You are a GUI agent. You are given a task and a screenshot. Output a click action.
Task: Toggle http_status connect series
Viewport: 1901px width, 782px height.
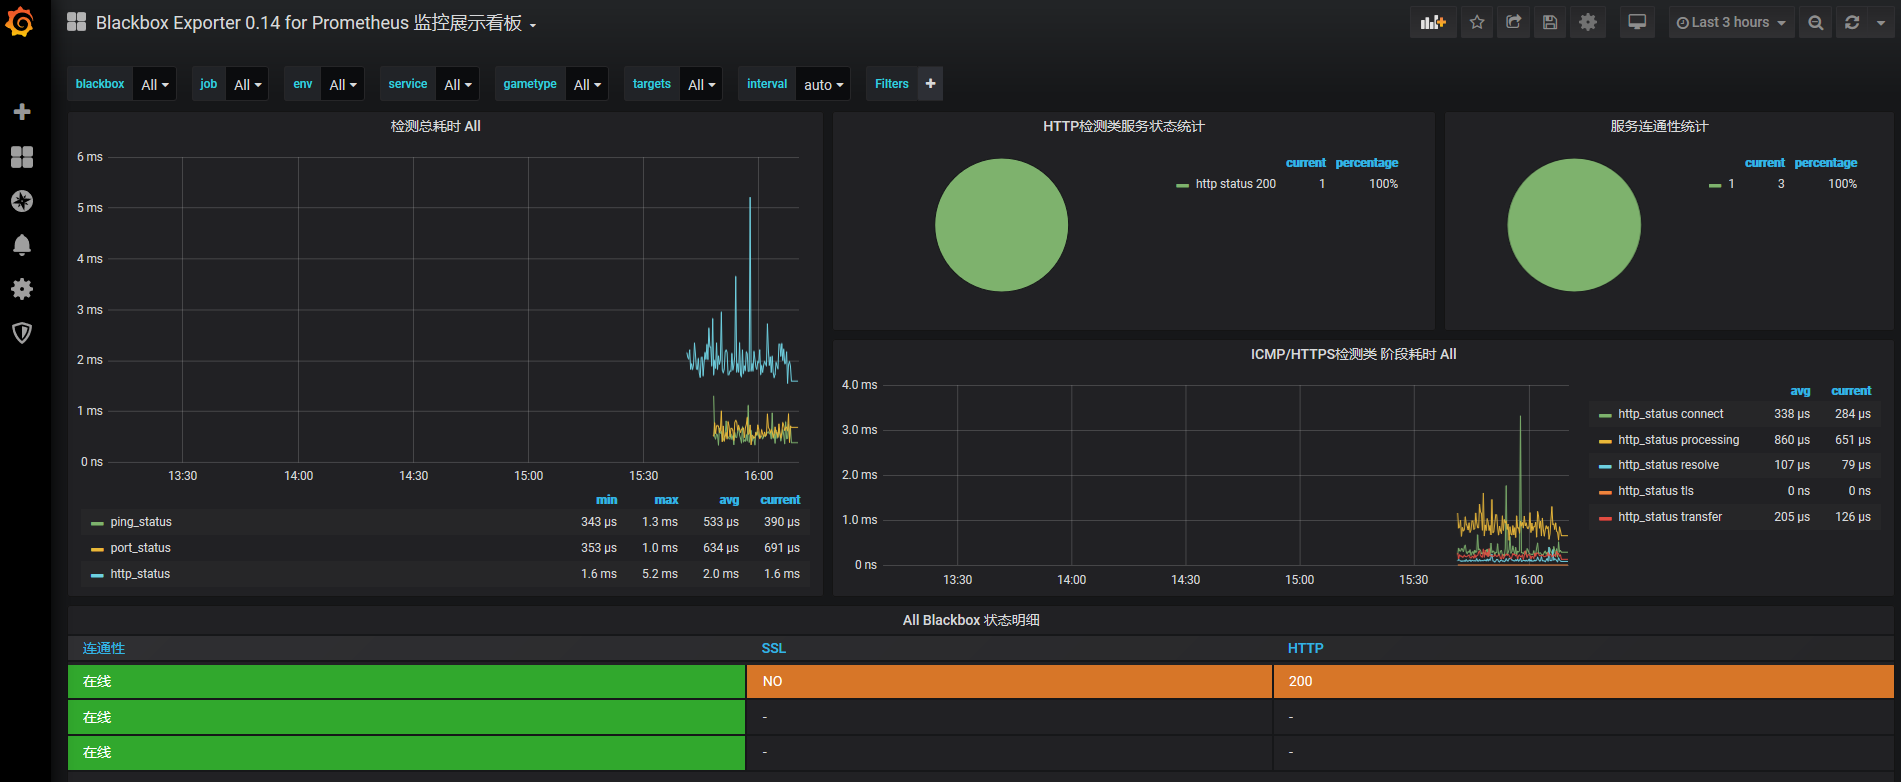pos(1670,414)
